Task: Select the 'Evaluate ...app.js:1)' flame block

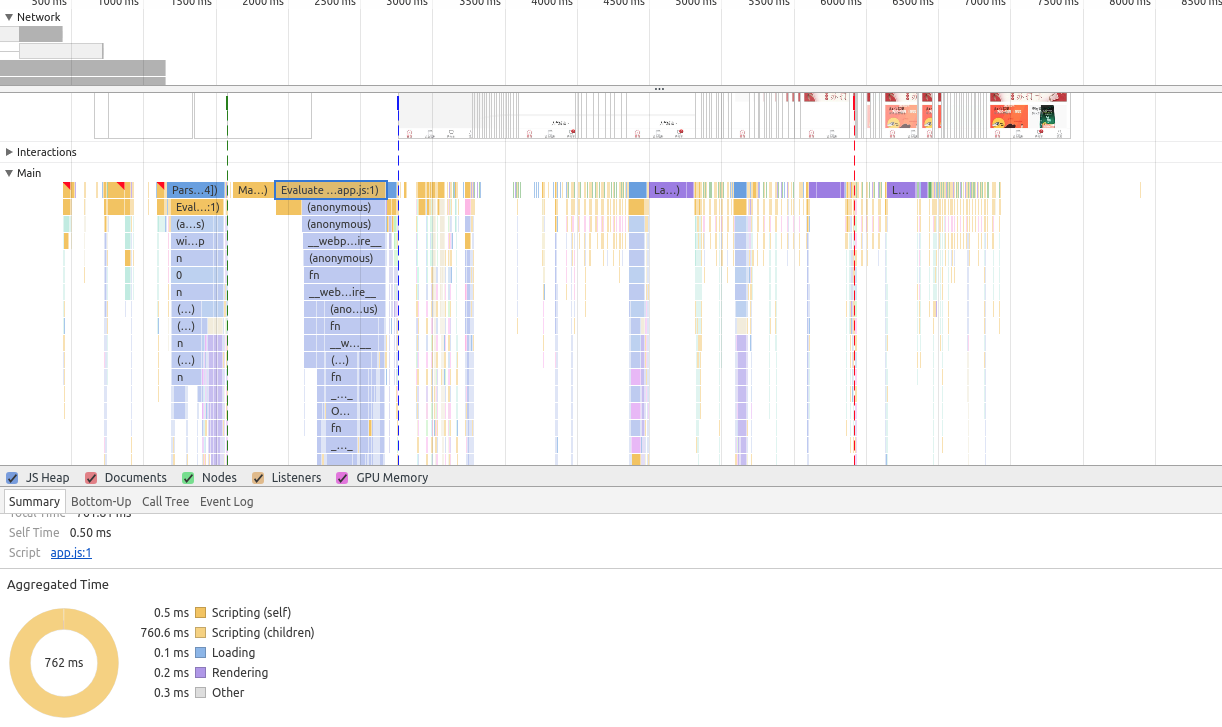Action: pos(331,190)
